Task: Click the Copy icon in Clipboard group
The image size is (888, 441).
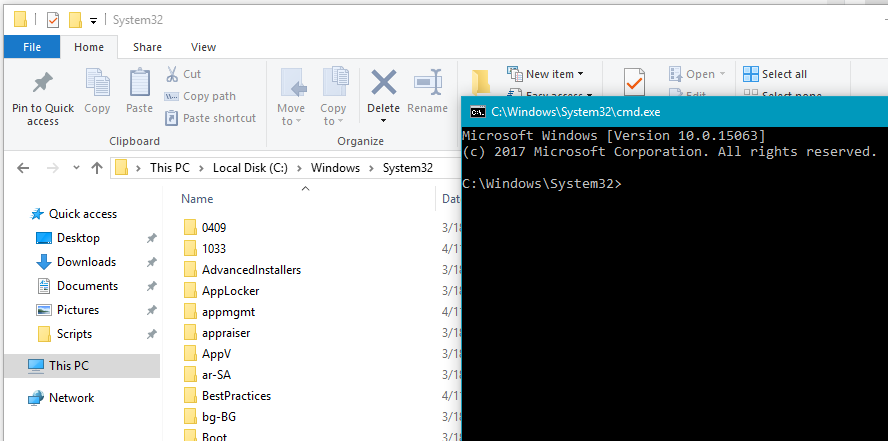Action: [97, 85]
